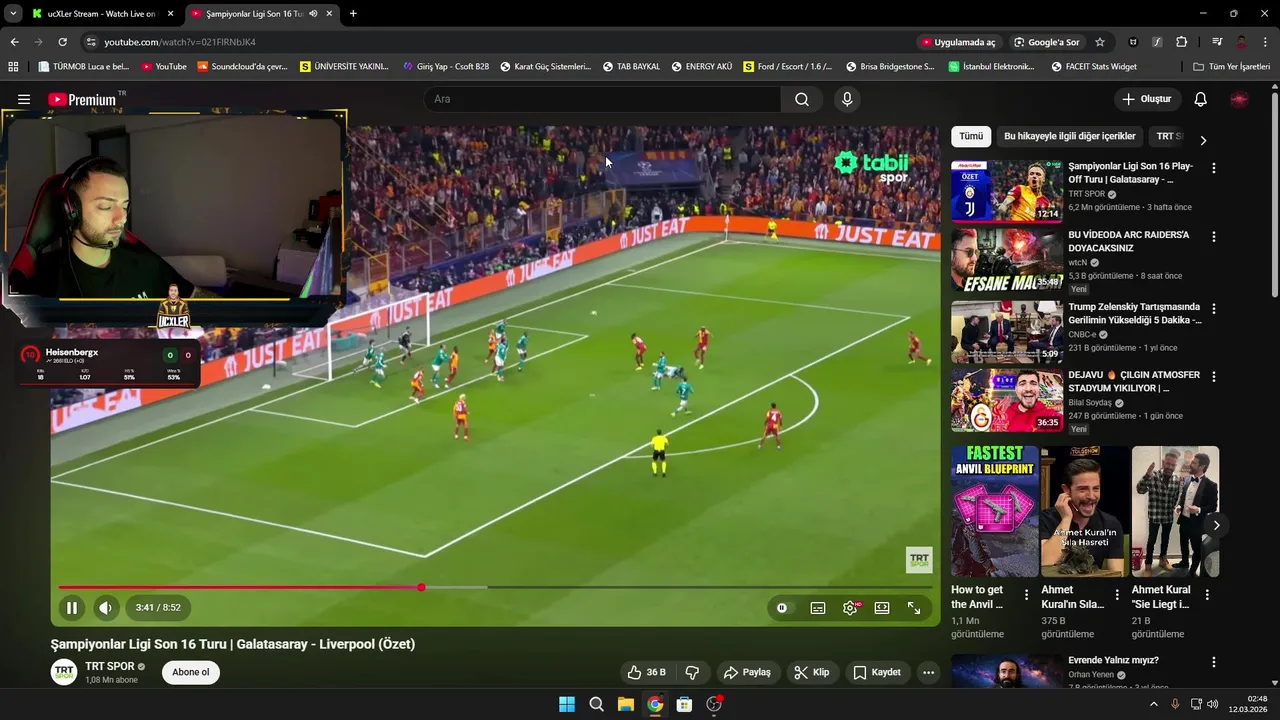This screenshot has width=1280, height=720.
Task: Select Bu hikayeyle ilgili diğer içerikler chip
Action: [x=1069, y=136]
